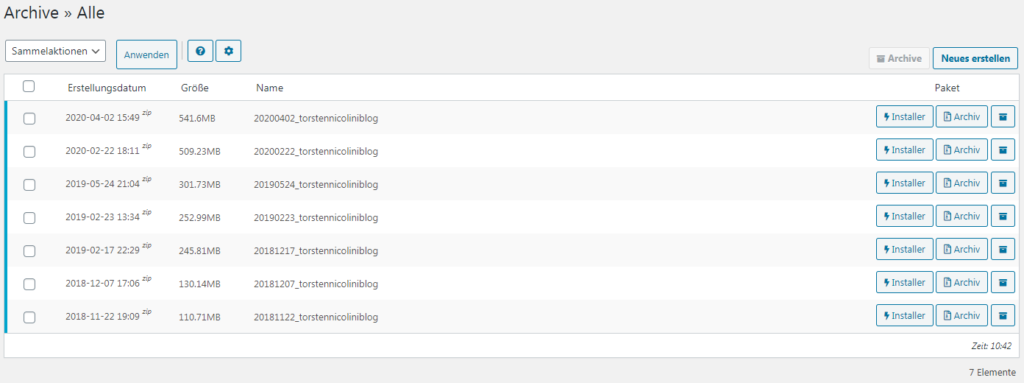Open package details box icon for 20181207 backup

tap(1003, 283)
